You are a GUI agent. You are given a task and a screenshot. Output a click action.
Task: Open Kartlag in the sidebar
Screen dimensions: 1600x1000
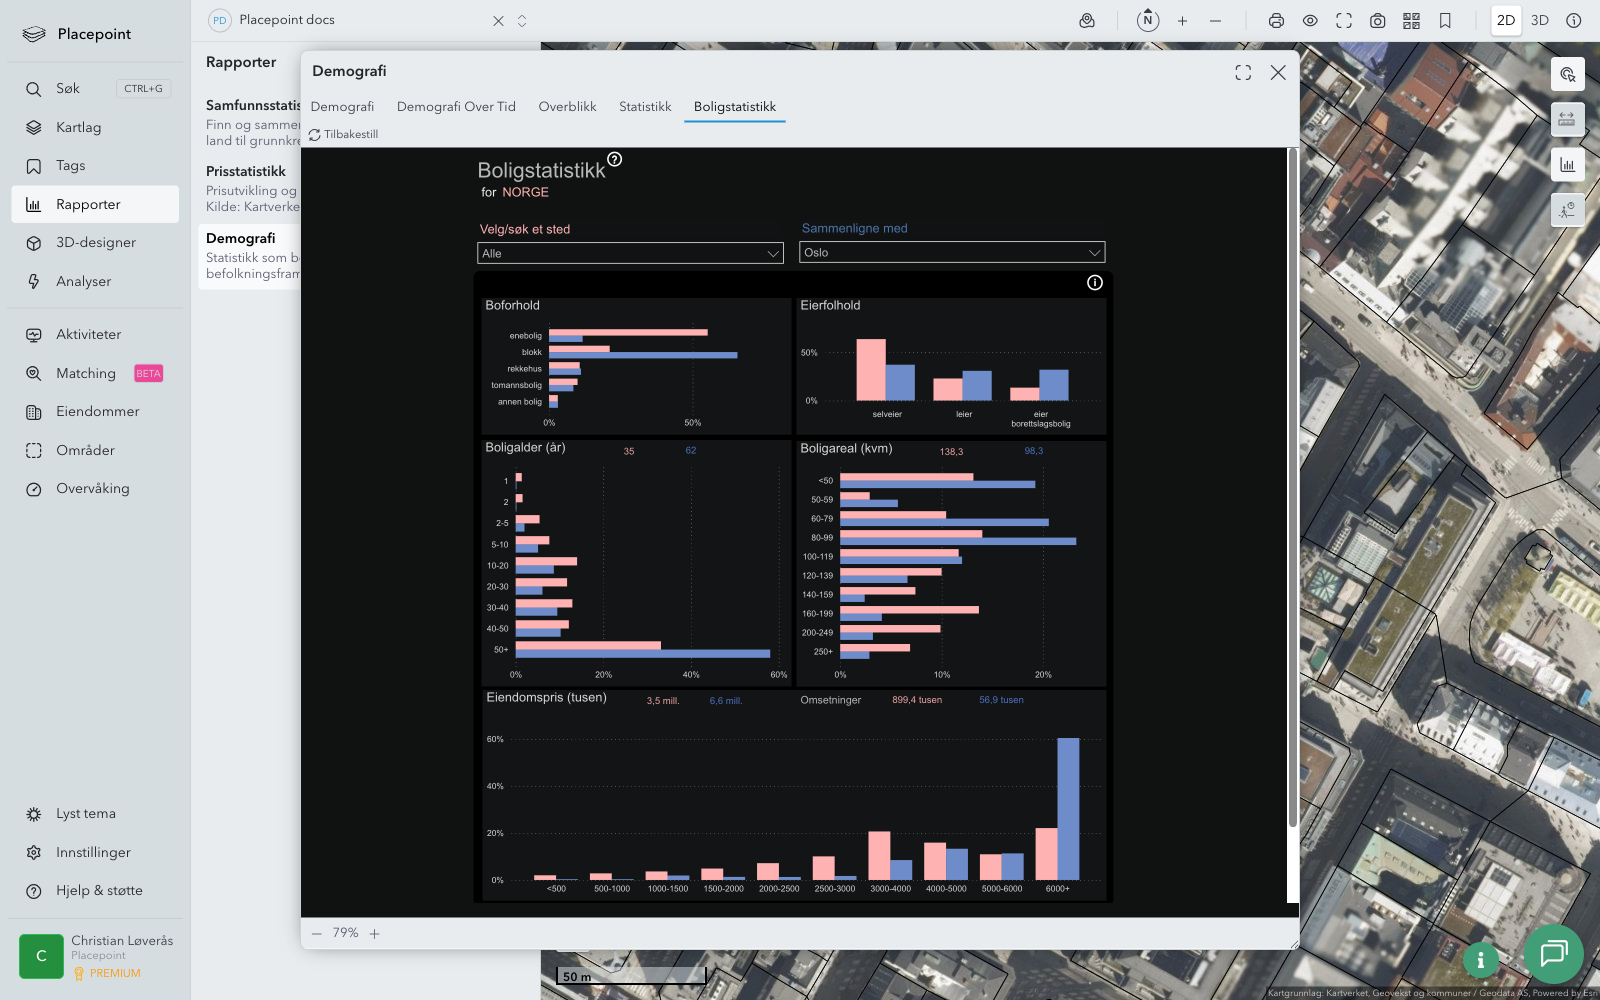coord(78,127)
